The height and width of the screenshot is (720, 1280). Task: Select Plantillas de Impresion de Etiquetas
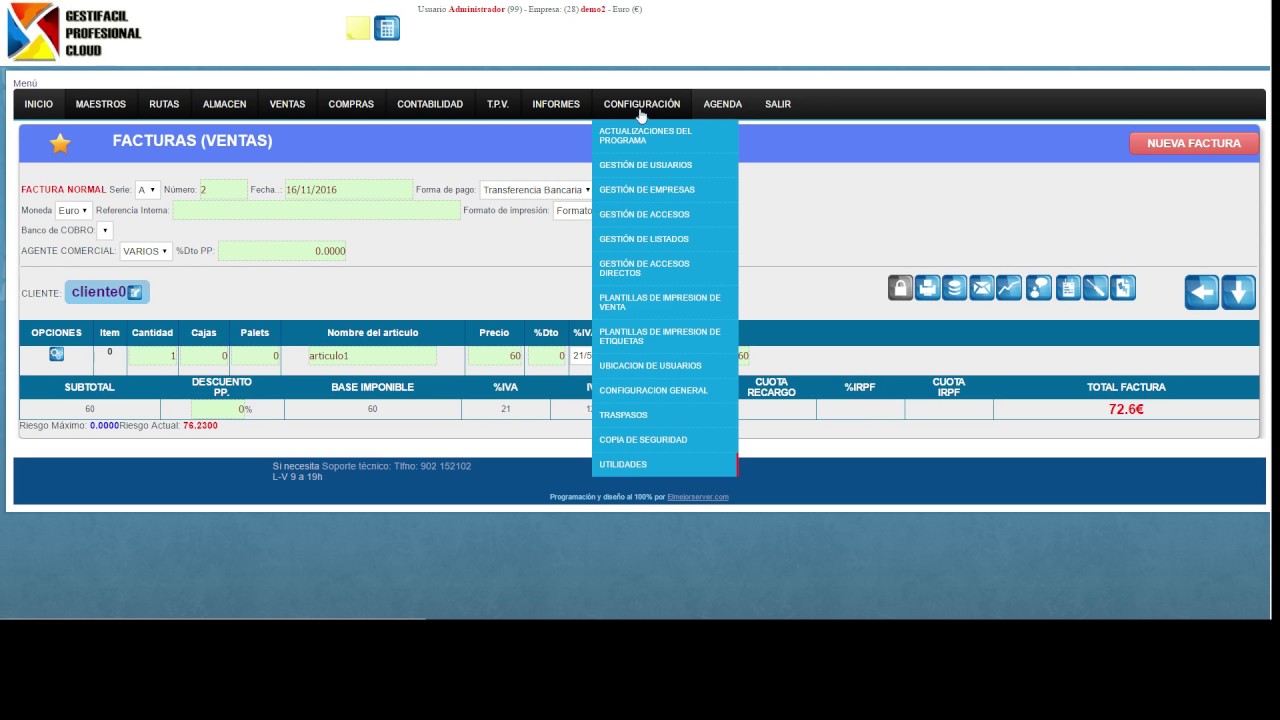click(x=665, y=336)
